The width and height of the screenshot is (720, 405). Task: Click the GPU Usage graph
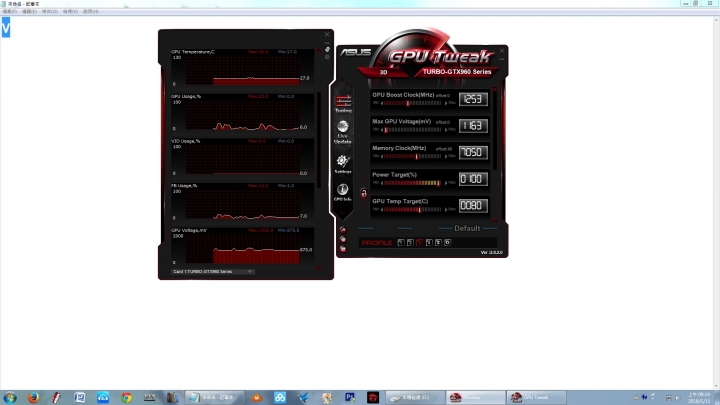tap(242, 115)
